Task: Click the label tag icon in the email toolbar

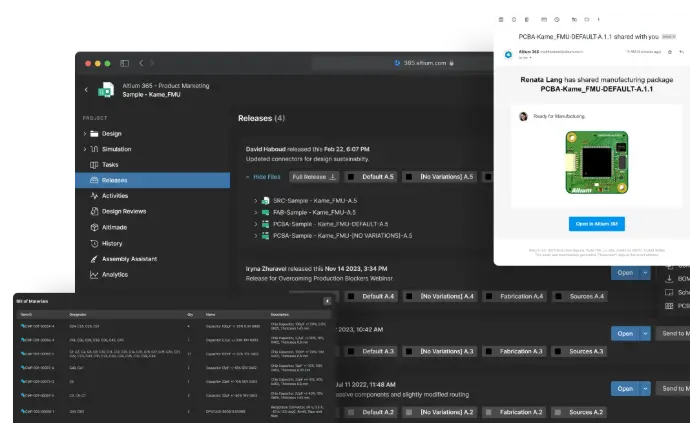Action: 587,19
